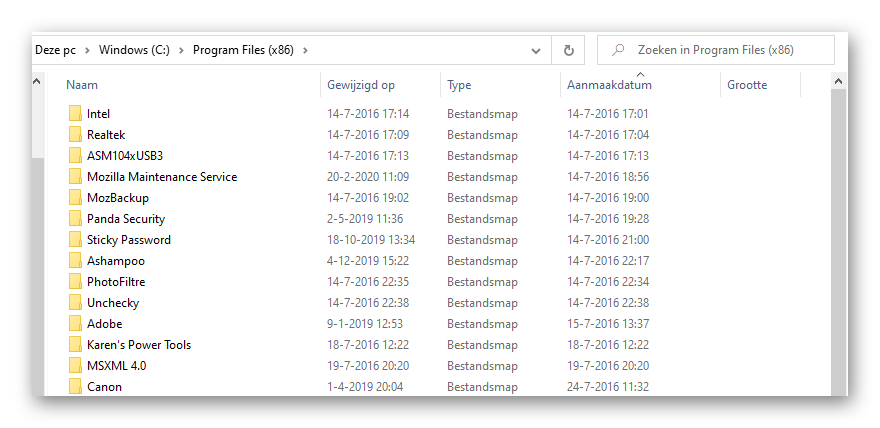Go to Deze pc in the breadcrumb
Image resolution: width=880 pixels, height=428 pixels.
[x=55, y=50]
